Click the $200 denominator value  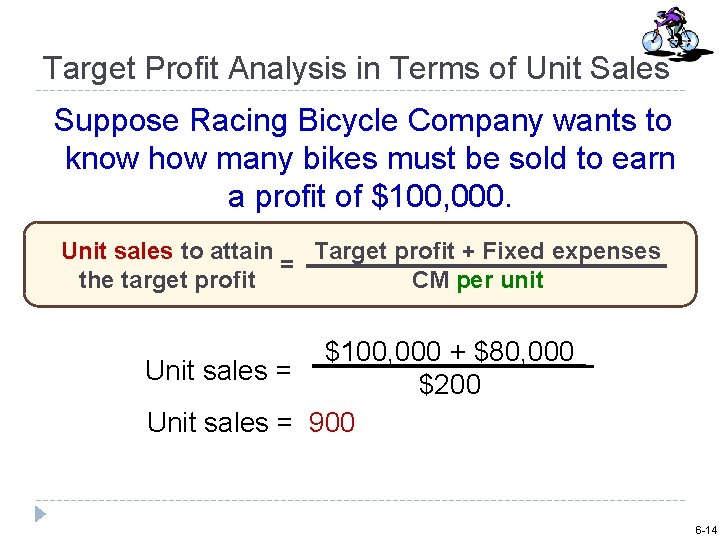coord(450,385)
